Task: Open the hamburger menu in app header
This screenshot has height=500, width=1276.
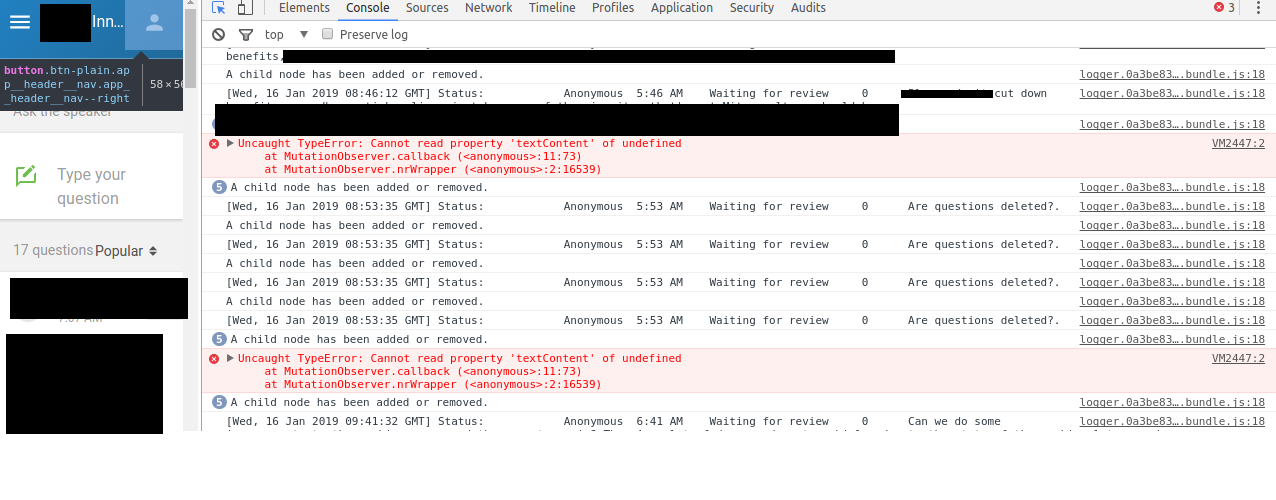Action: tap(20, 22)
